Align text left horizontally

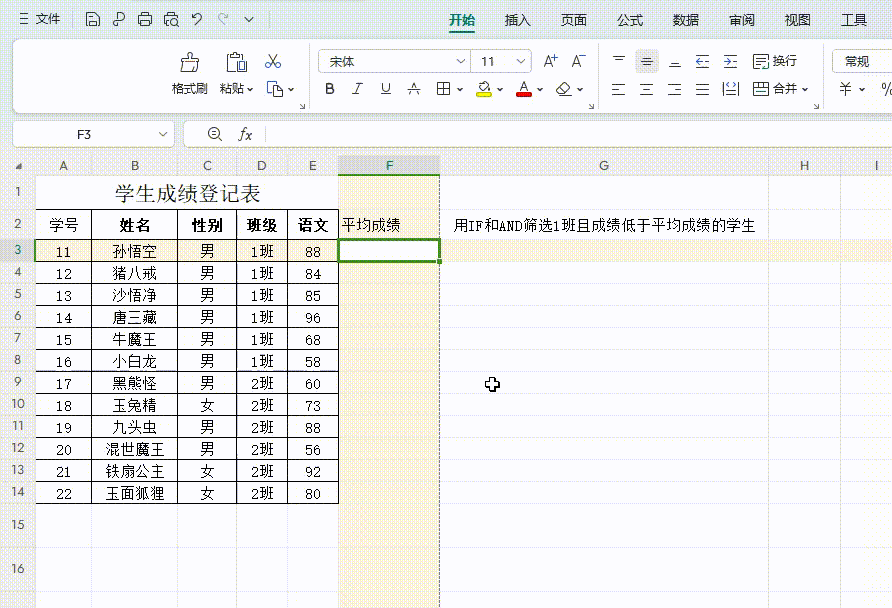click(x=618, y=89)
